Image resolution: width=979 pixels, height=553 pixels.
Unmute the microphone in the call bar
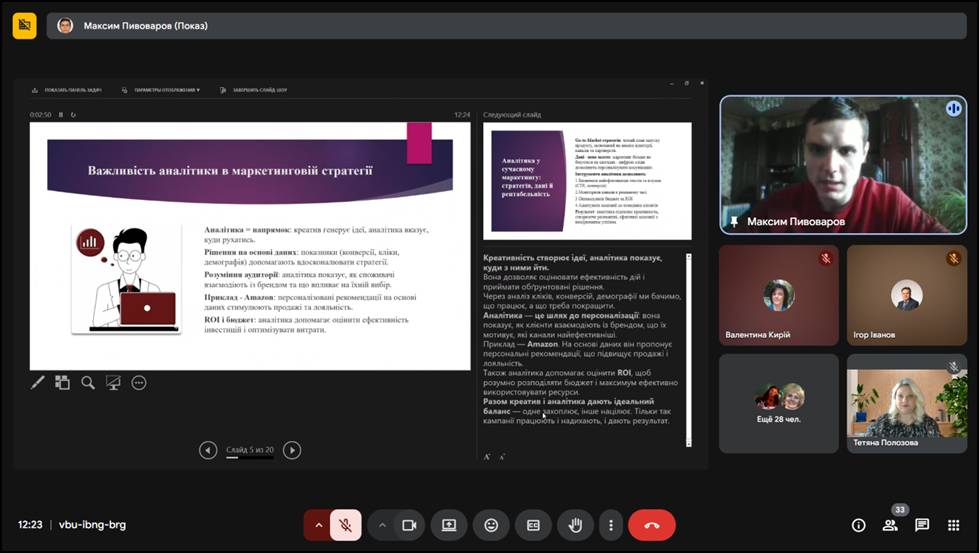[345, 525]
